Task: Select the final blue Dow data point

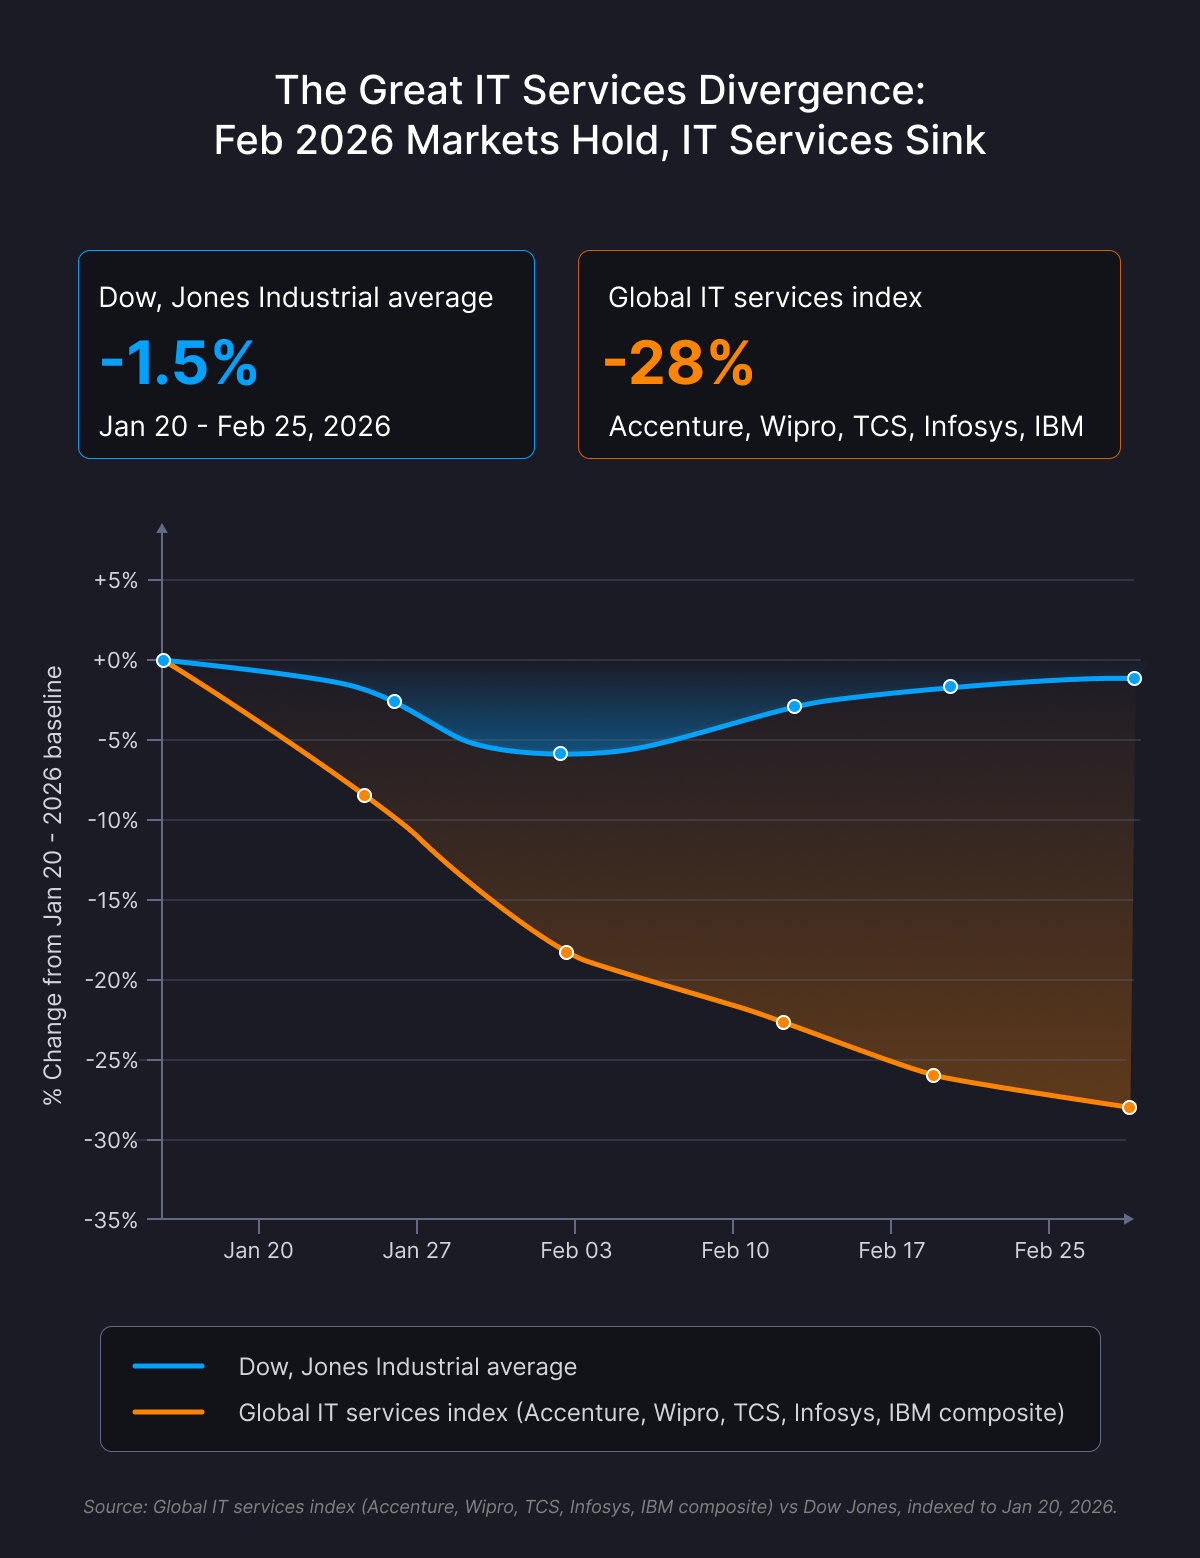Action: (x=1134, y=678)
